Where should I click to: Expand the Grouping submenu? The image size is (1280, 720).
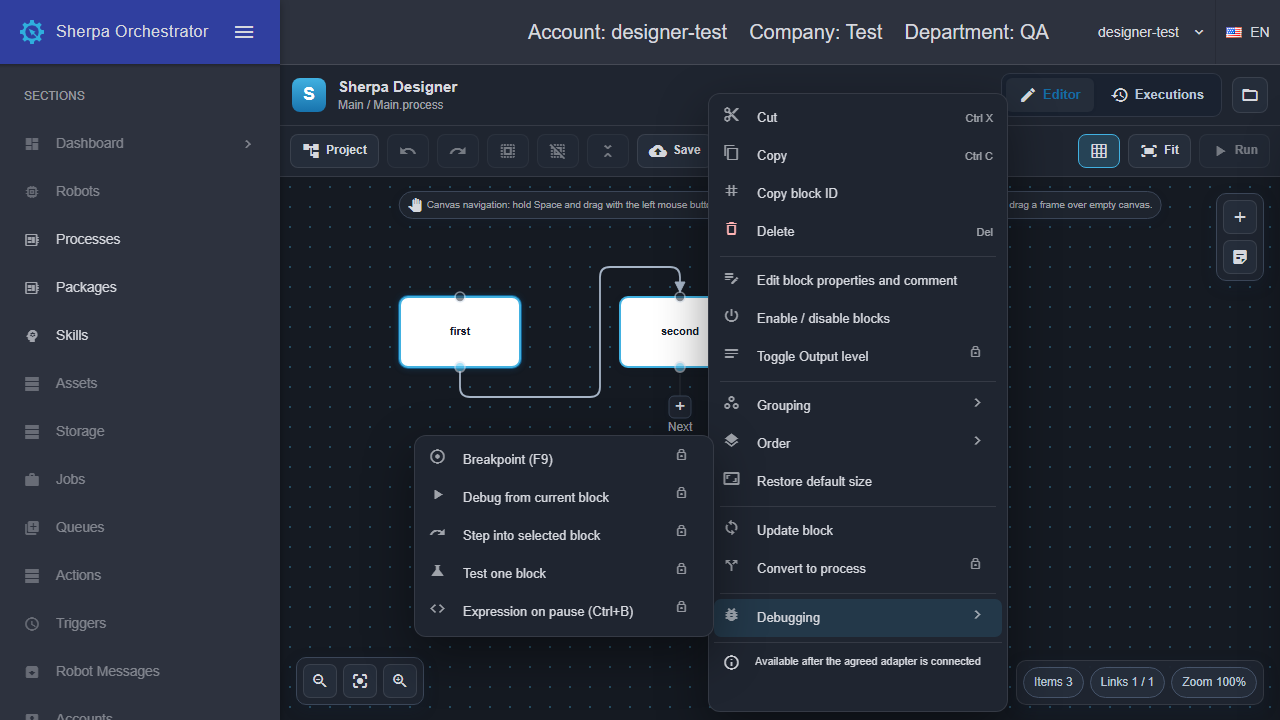[x=857, y=405]
